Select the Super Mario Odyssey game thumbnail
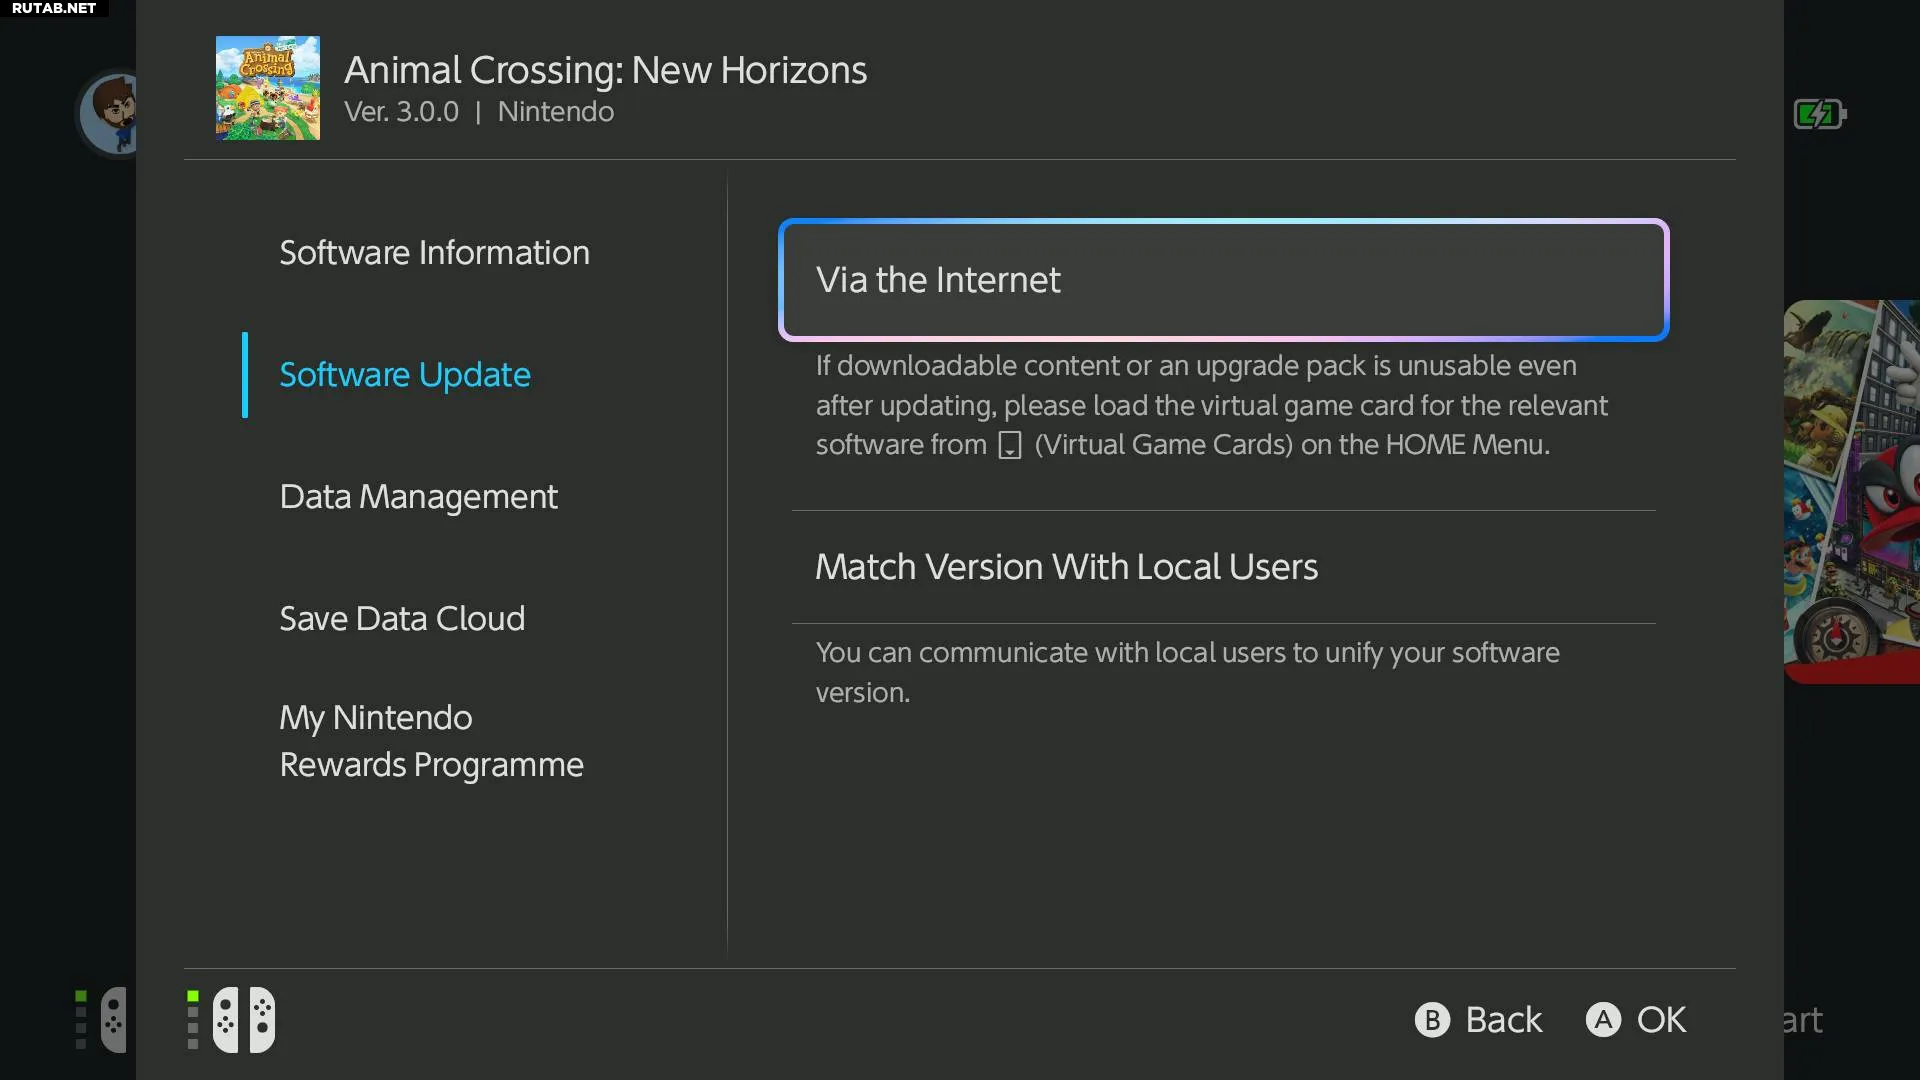The height and width of the screenshot is (1080, 1920). (1852, 491)
